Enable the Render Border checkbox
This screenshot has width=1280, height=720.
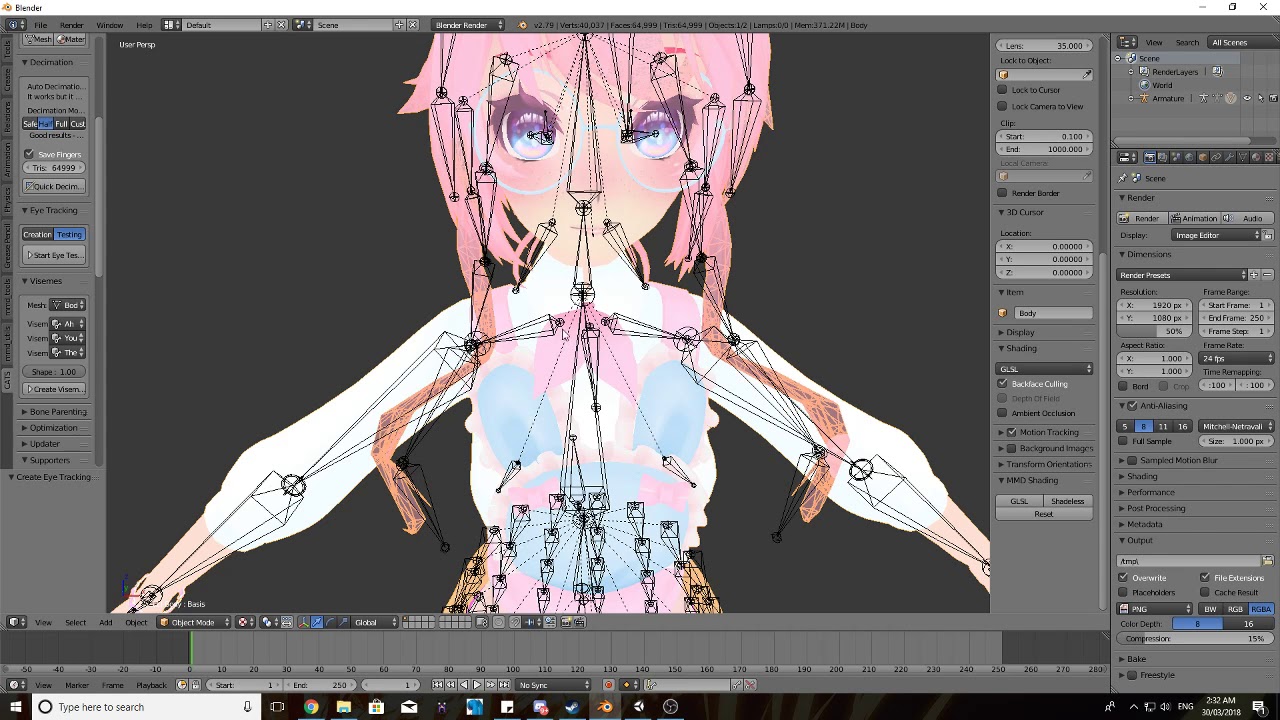(x=1003, y=193)
